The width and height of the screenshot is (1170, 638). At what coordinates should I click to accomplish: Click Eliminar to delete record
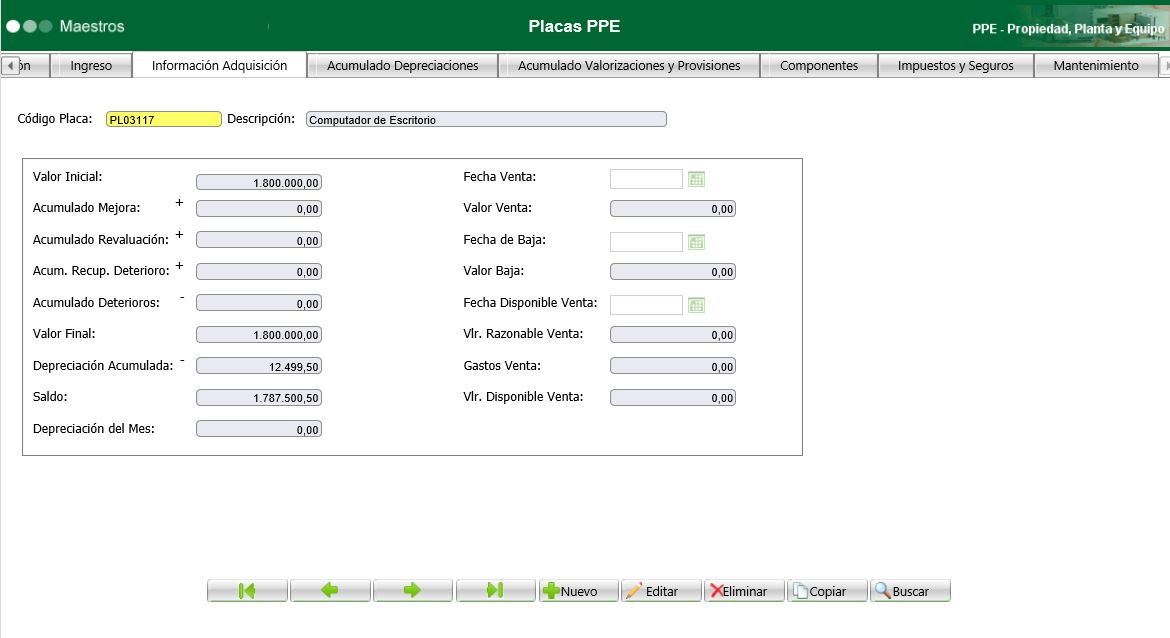point(744,591)
